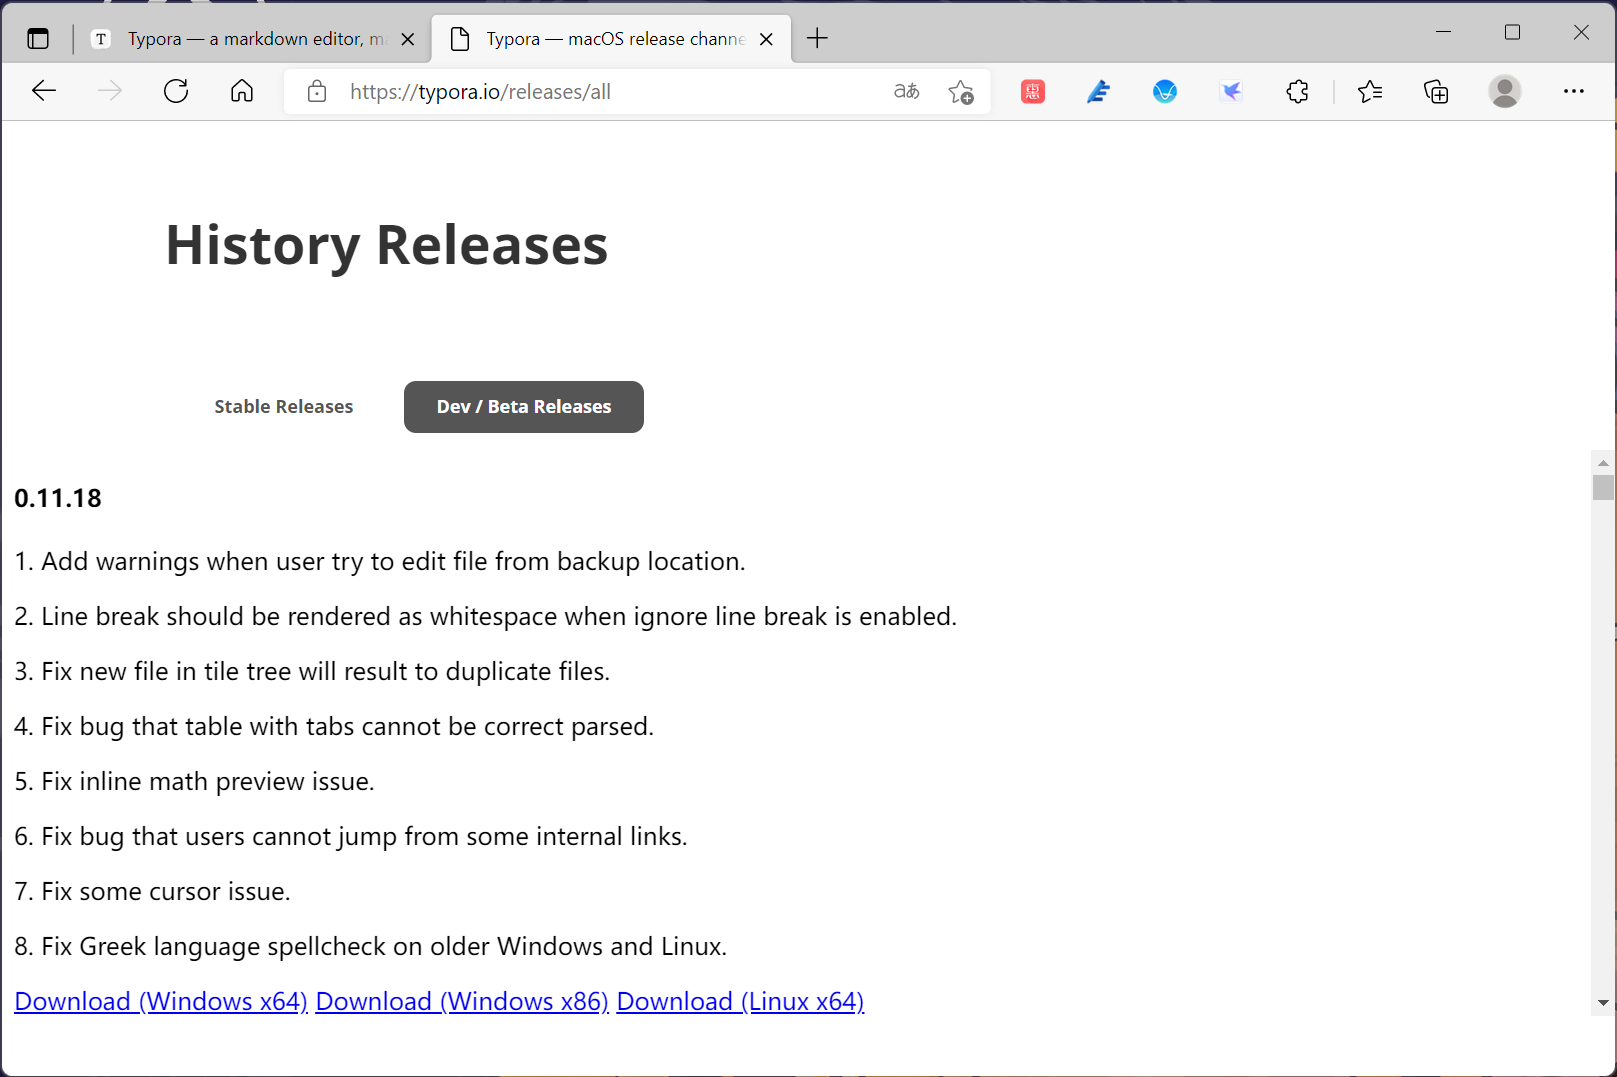Grab the vertical scrollbar thumb
Viewport: 1617px width, 1077px height.
tap(1603, 487)
